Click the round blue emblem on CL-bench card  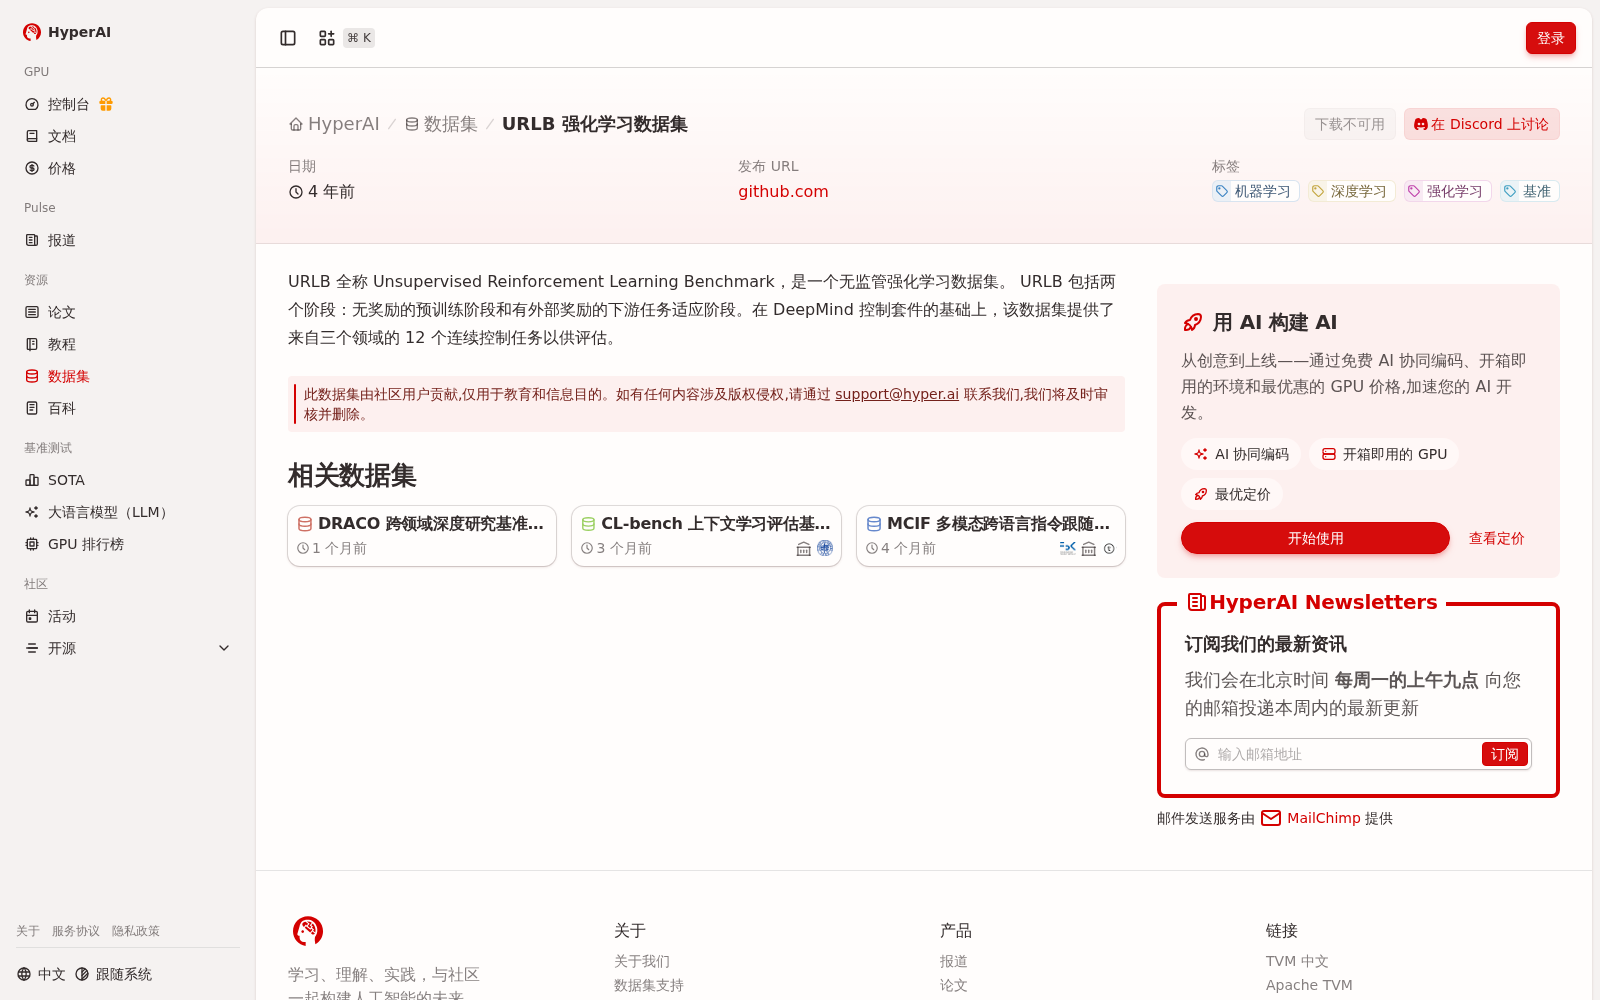tap(825, 548)
